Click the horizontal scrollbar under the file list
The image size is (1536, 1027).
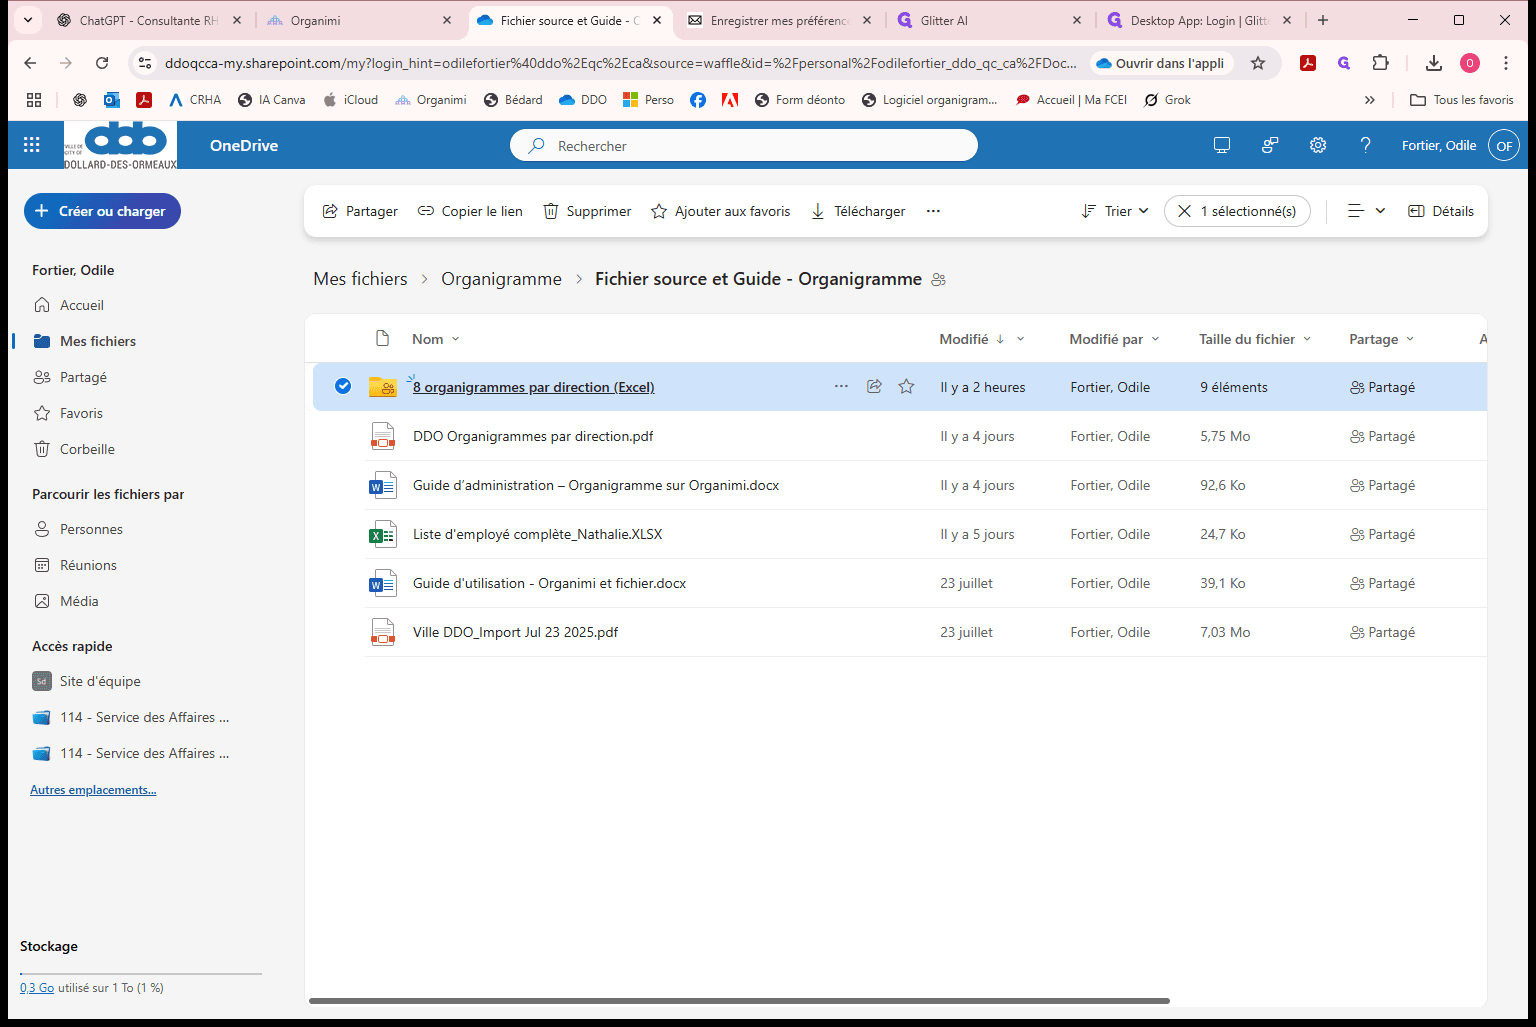tap(739, 1000)
